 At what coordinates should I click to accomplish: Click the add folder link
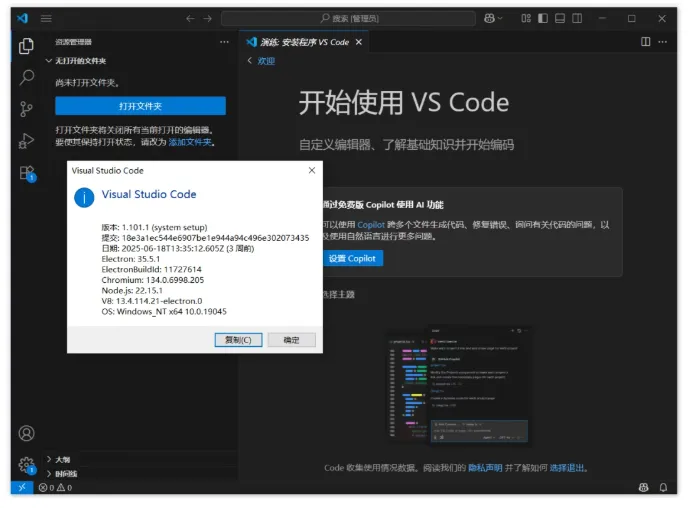tap(190, 142)
